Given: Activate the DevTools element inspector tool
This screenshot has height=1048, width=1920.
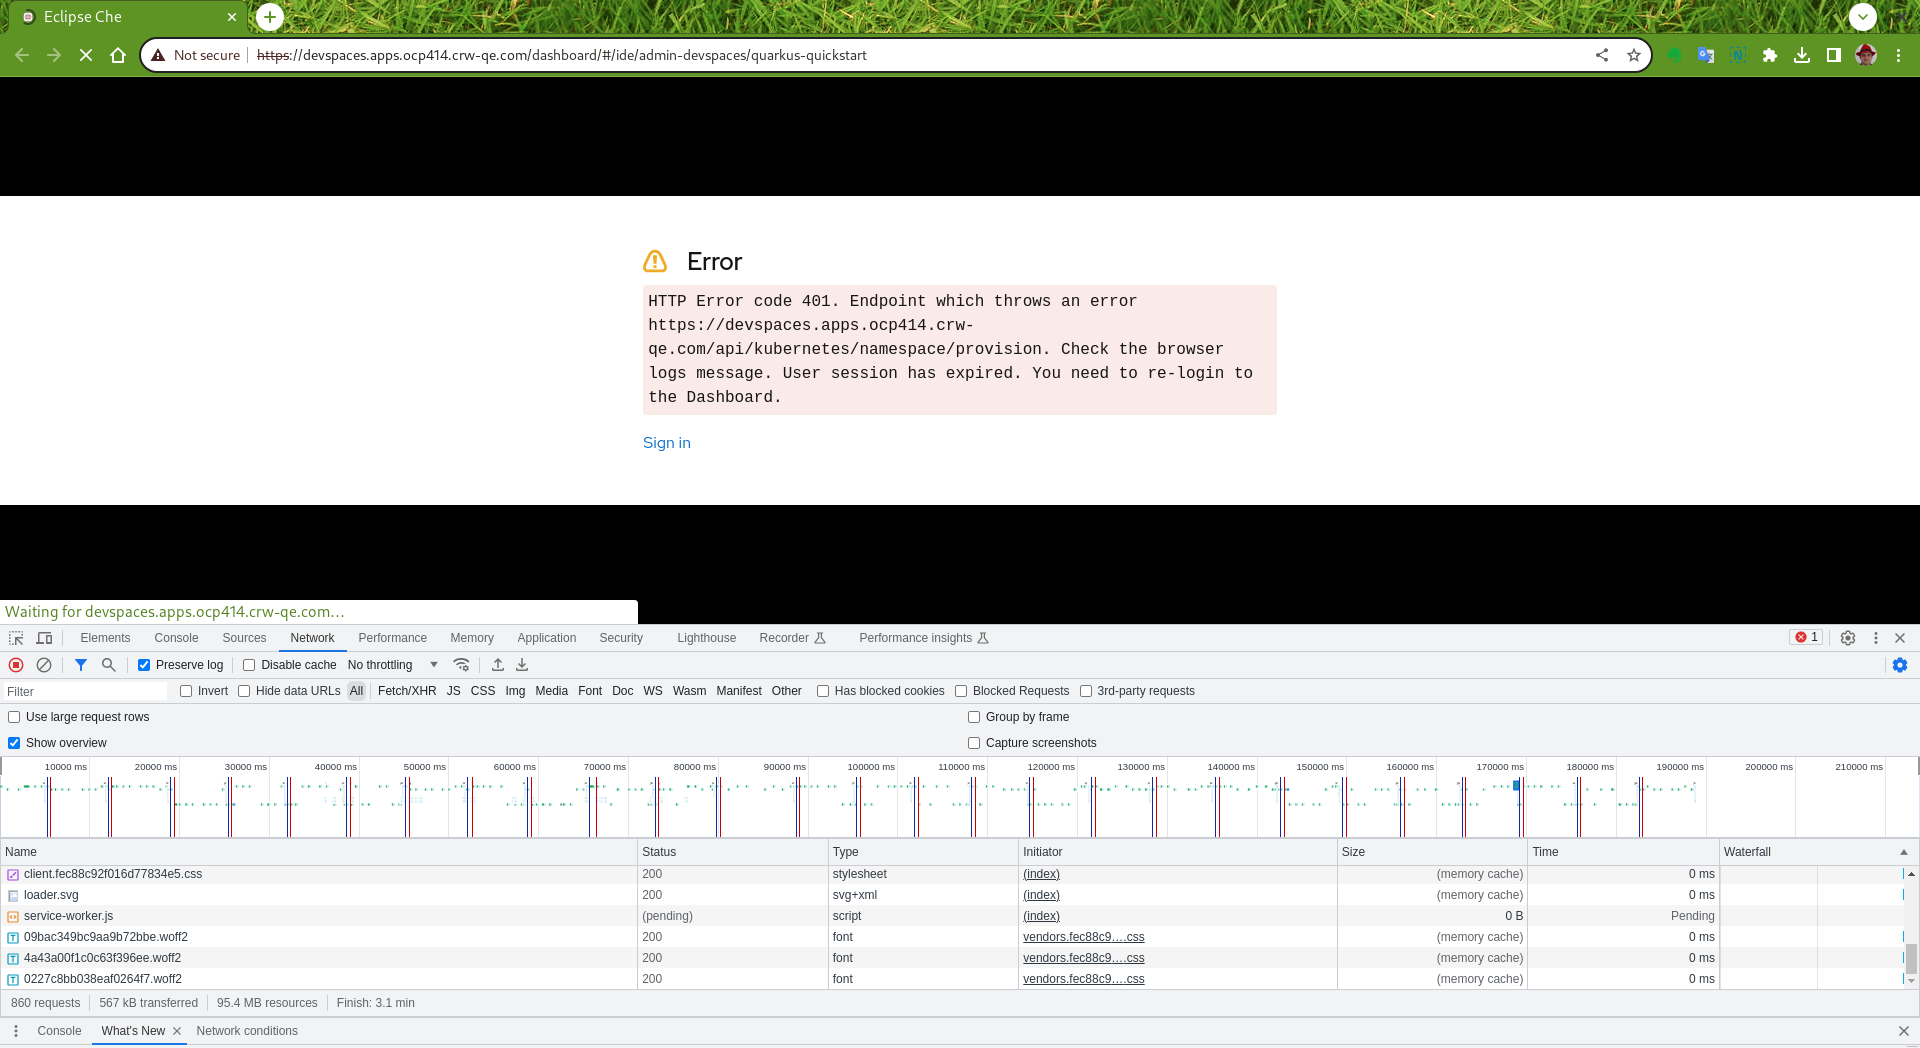Looking at the screenshot, I should 16,638.
